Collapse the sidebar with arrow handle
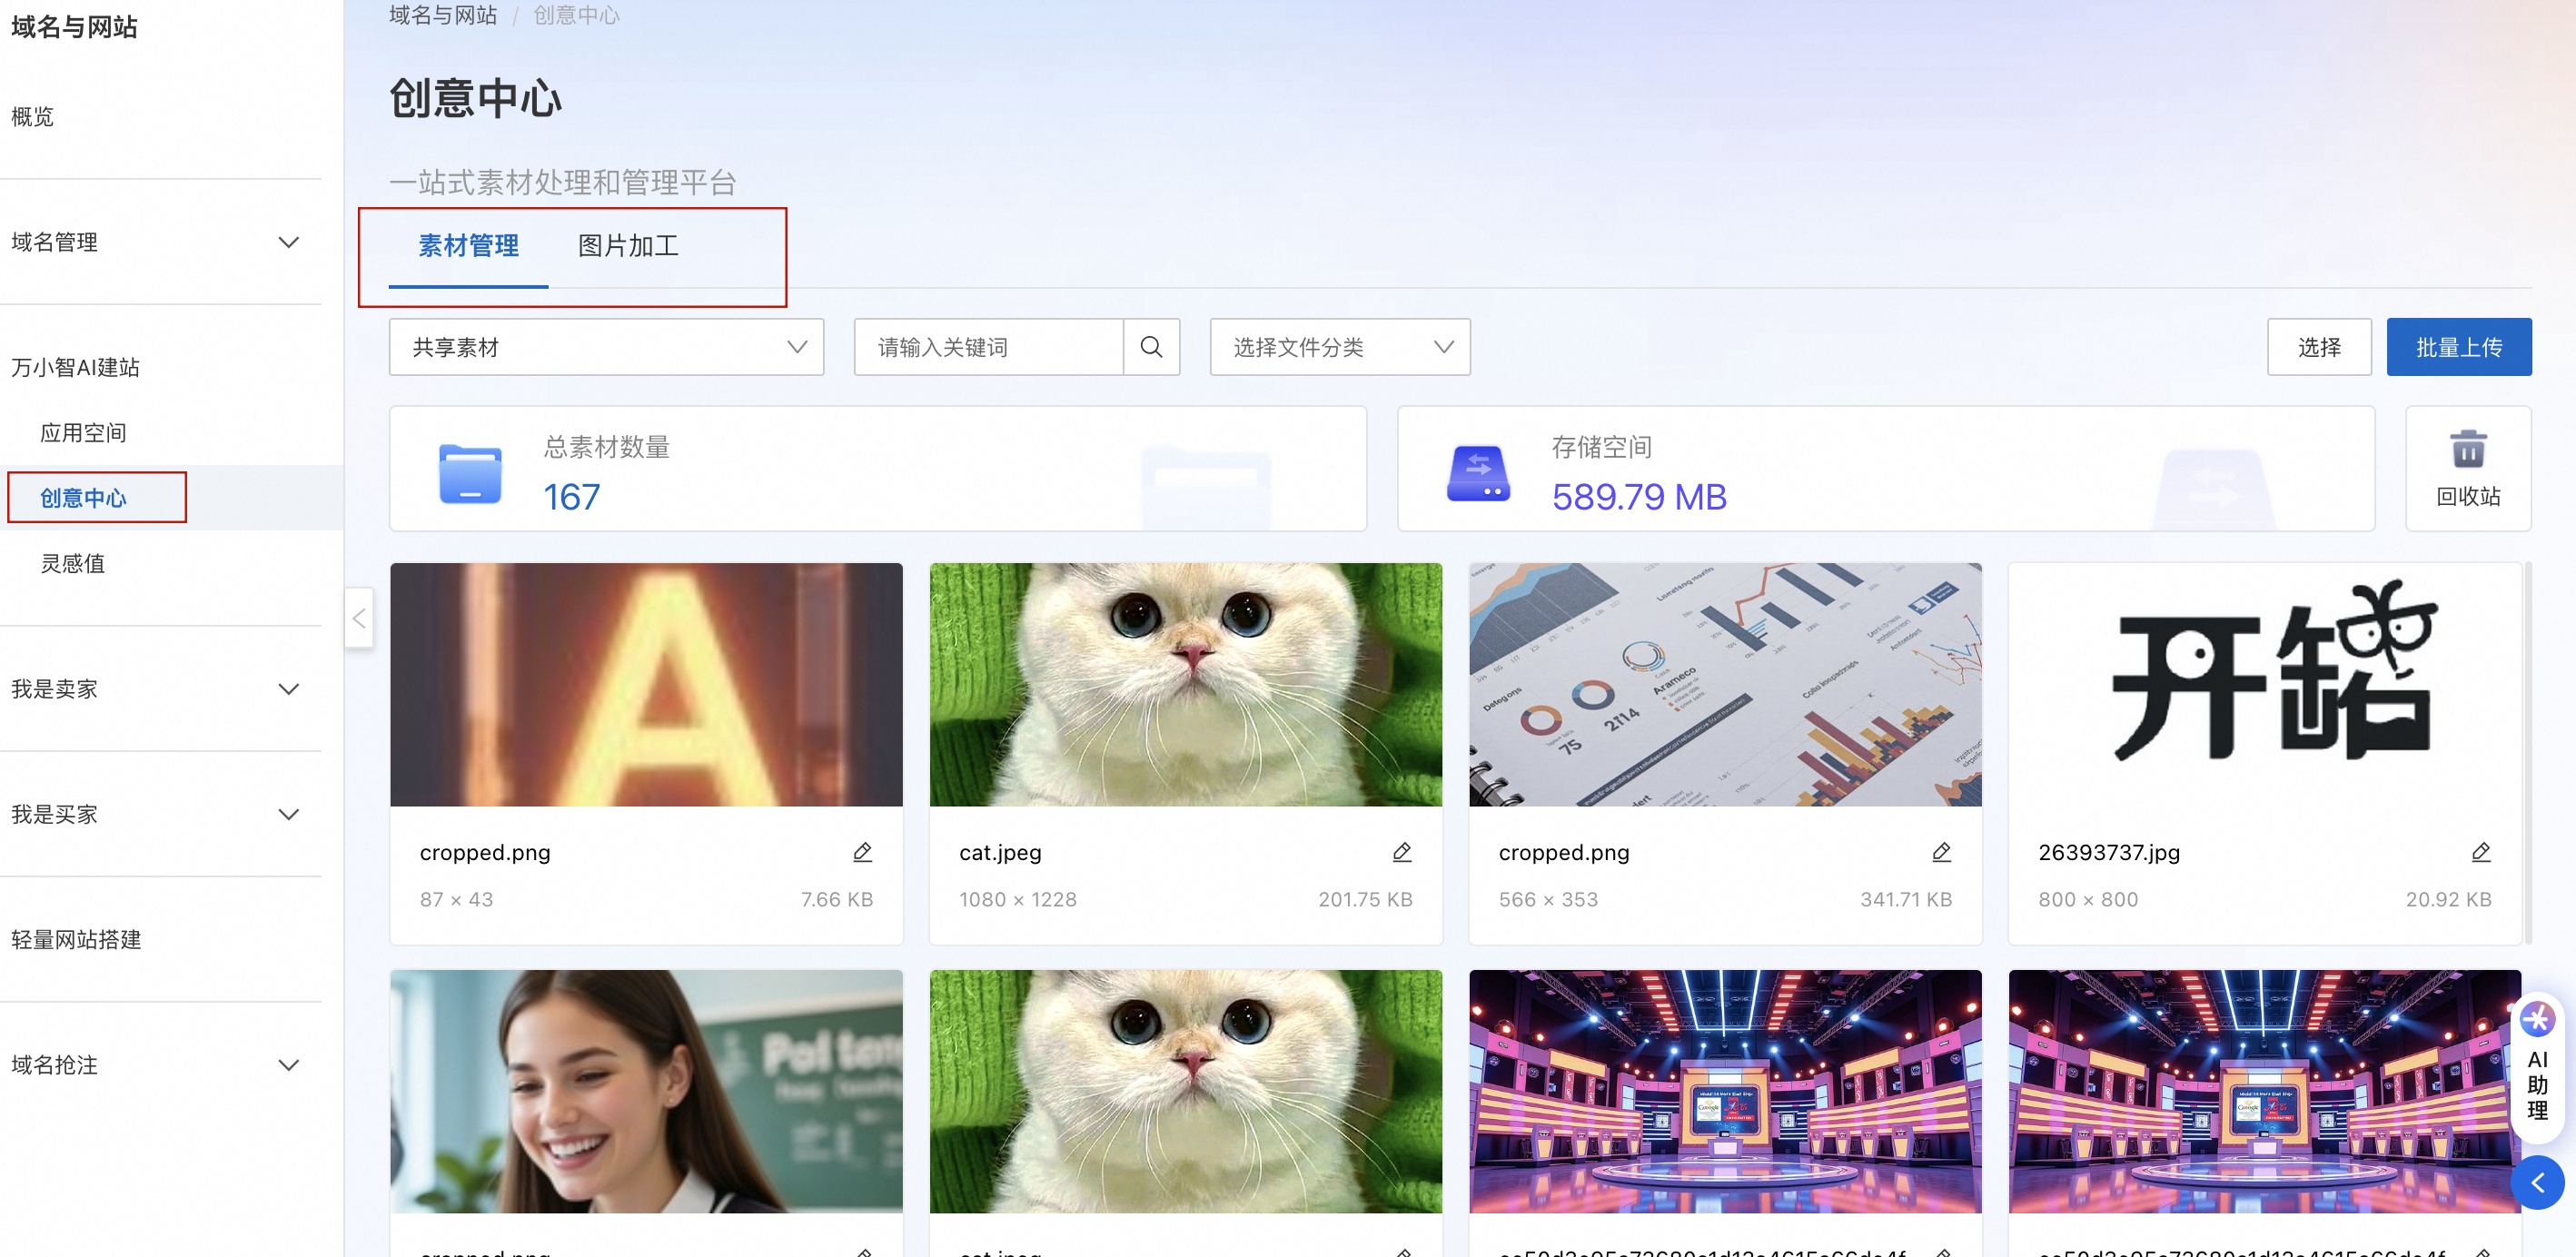The height and width of the screenshot is (1257, 2576). [x=359, y=619]
